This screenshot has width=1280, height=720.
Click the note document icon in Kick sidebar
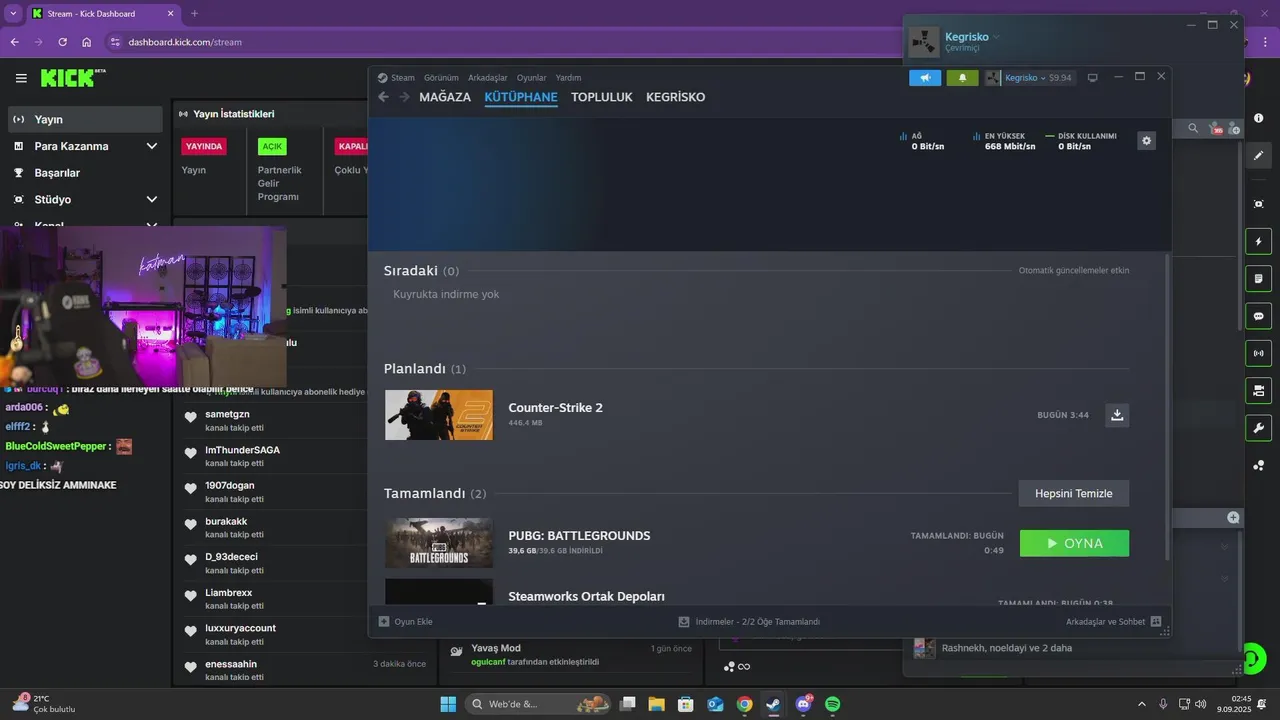(x=1258, y=278)
